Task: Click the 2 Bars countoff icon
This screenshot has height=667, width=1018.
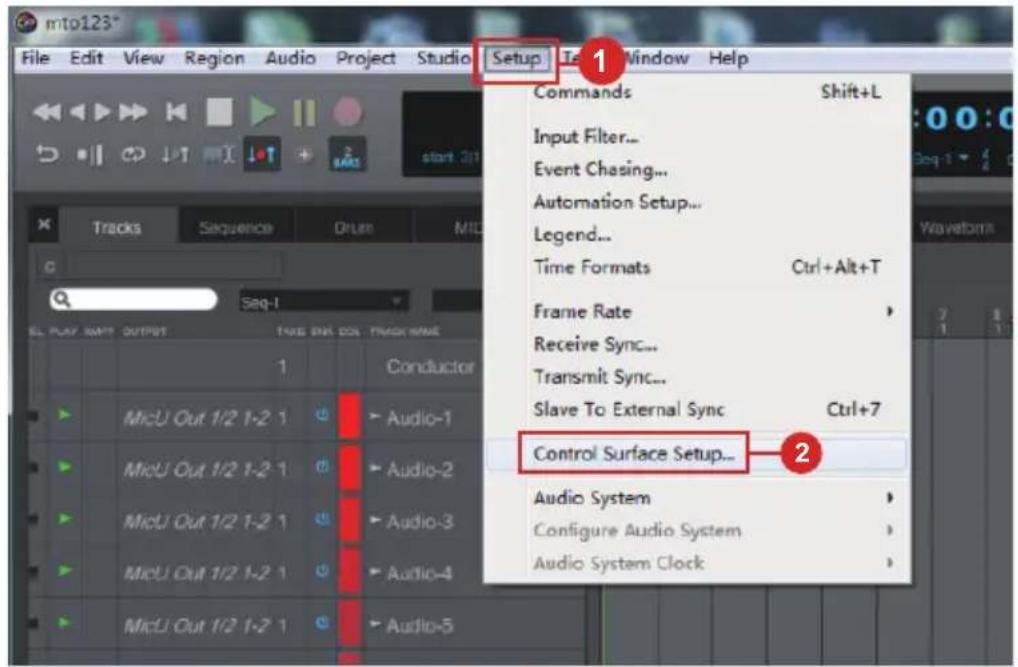Action: pyautogui.click(x=347, y=155)
